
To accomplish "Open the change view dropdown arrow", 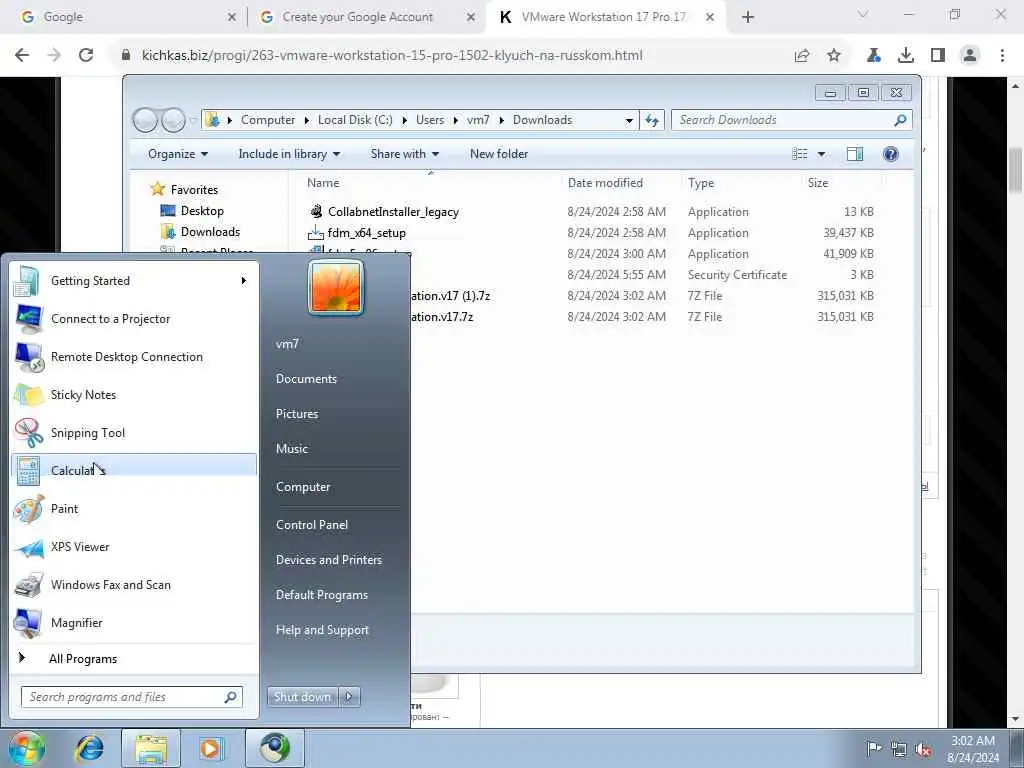I will point(821,154).
